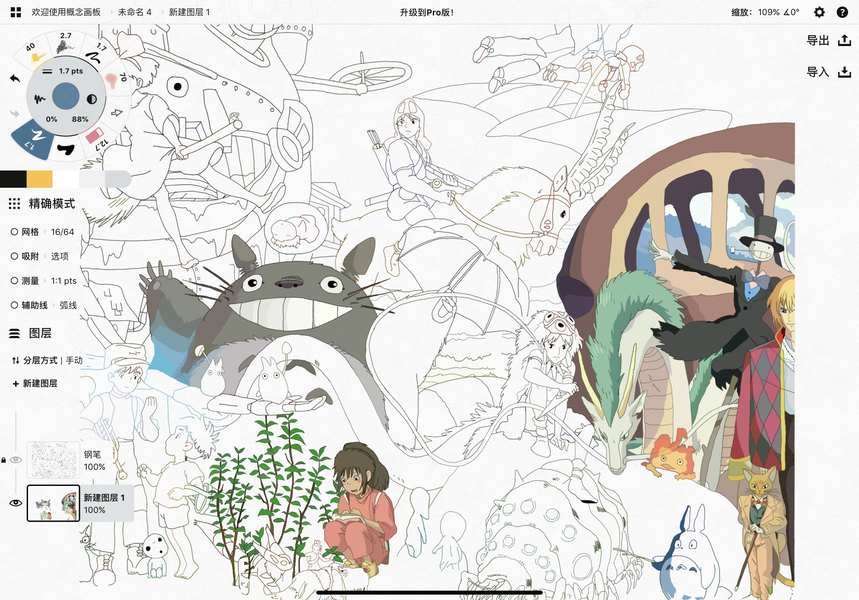This screenshot has width=859, height=600.
Task: Open measure scale 1:1 pts
Action: click(64, 281)
